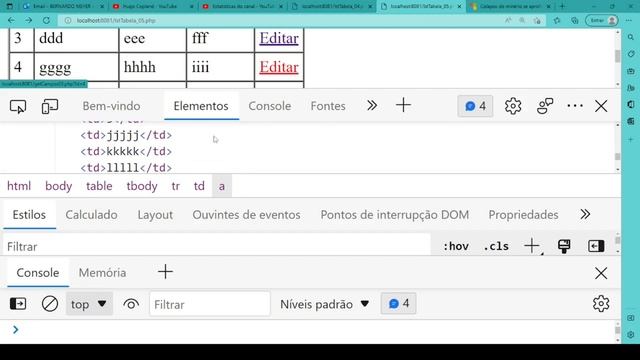This screenshot has height=360, width=640.
Task: Add new style rule plus icon
Action: click(x=532, y=246)
